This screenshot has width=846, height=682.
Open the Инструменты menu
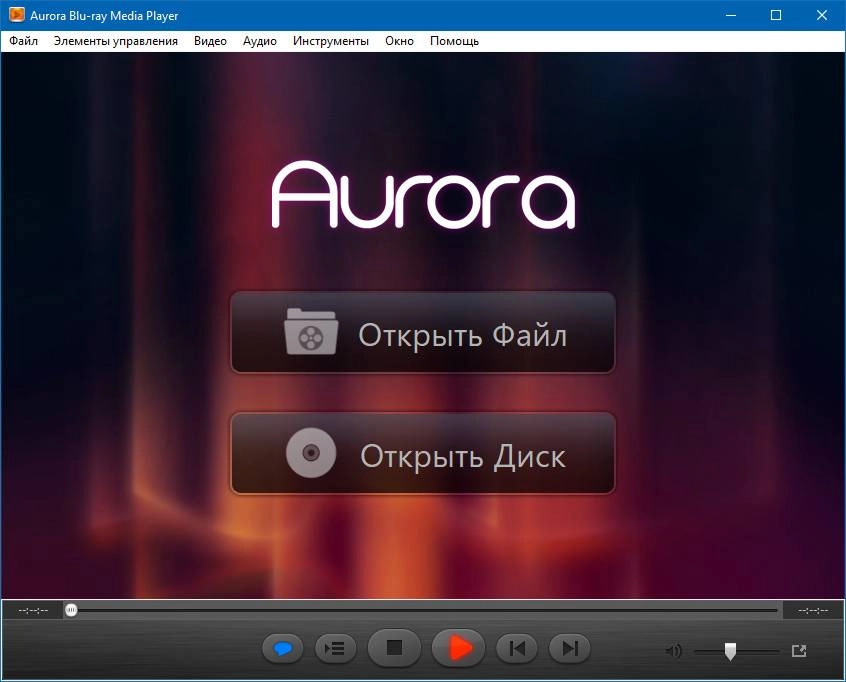(x=331, y=41)
